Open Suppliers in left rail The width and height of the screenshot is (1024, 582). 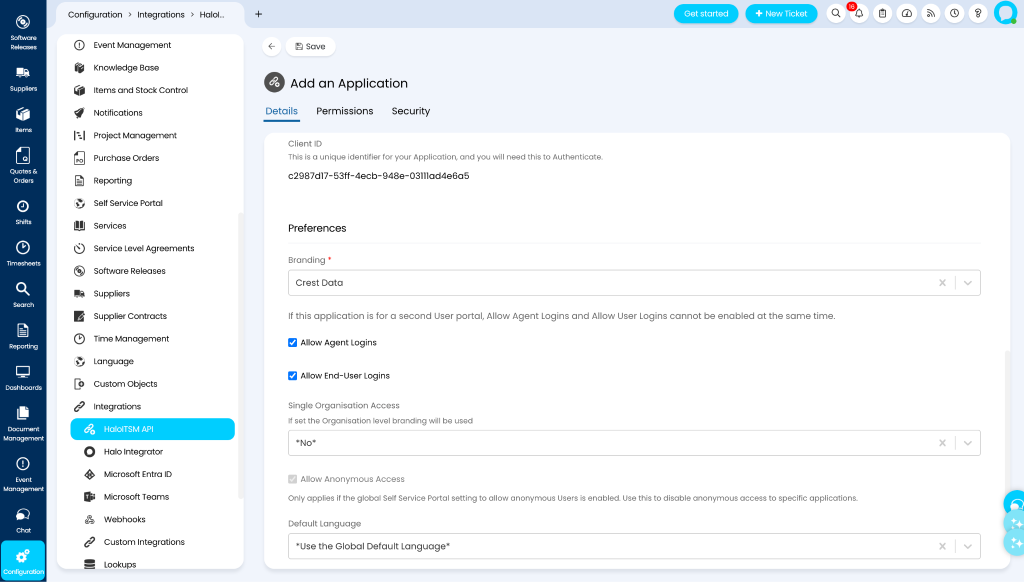click(23, 79)
